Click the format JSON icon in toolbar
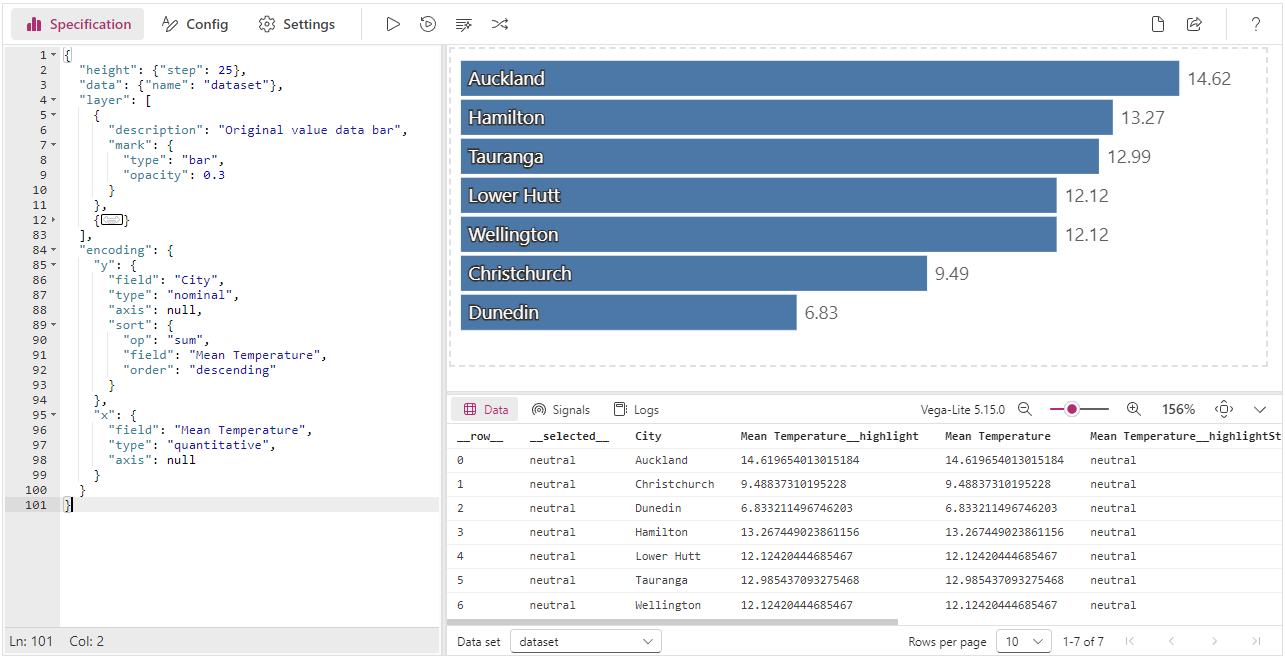Viewport: 1285px width, 658px height. pos(463,24)
